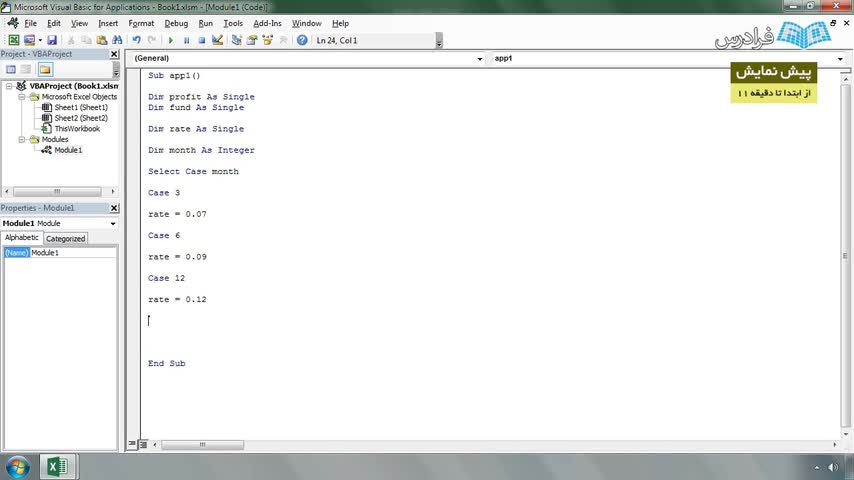Click the Paste clipboard icon
Image resolution: width=854 pixels, height=480 pixels.
click(x=102, y=40)
